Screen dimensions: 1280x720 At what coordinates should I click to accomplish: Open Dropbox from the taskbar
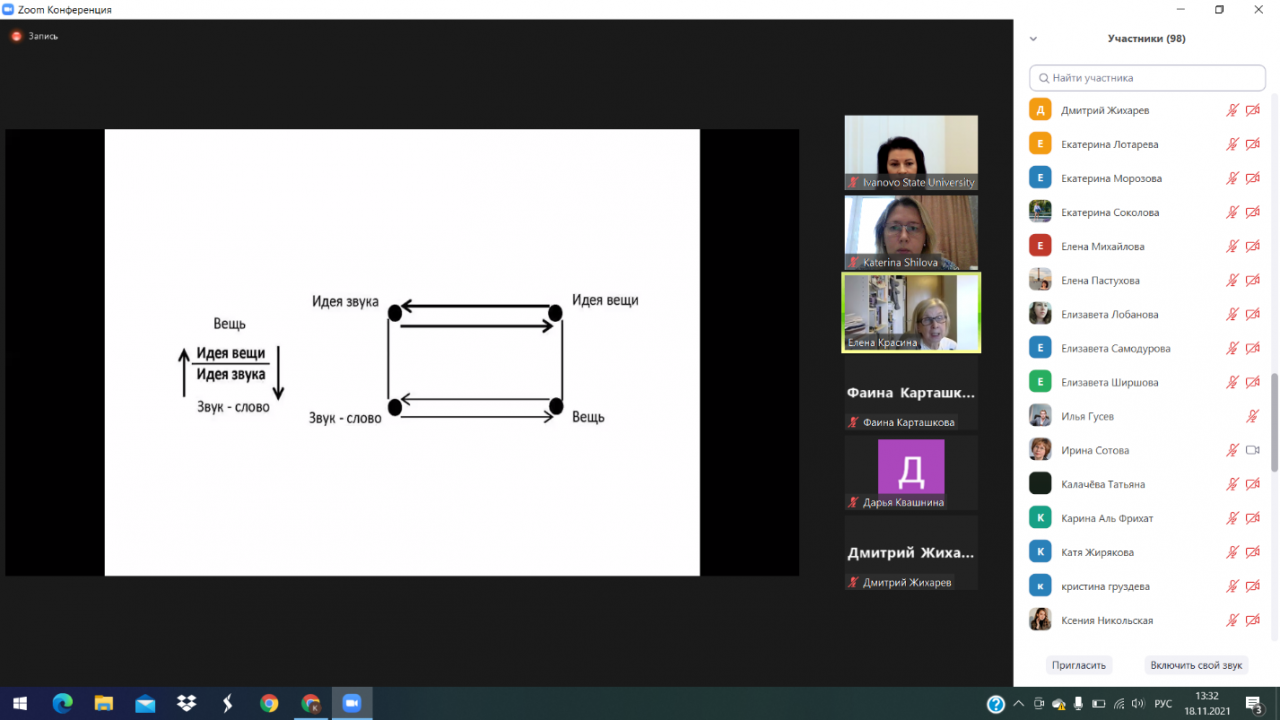pos(186,703)
